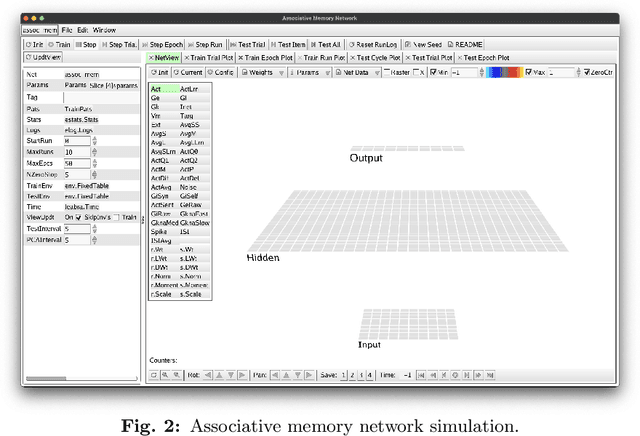640x436 pixels.
Task: Load saved view number 2
Action: 352,375
